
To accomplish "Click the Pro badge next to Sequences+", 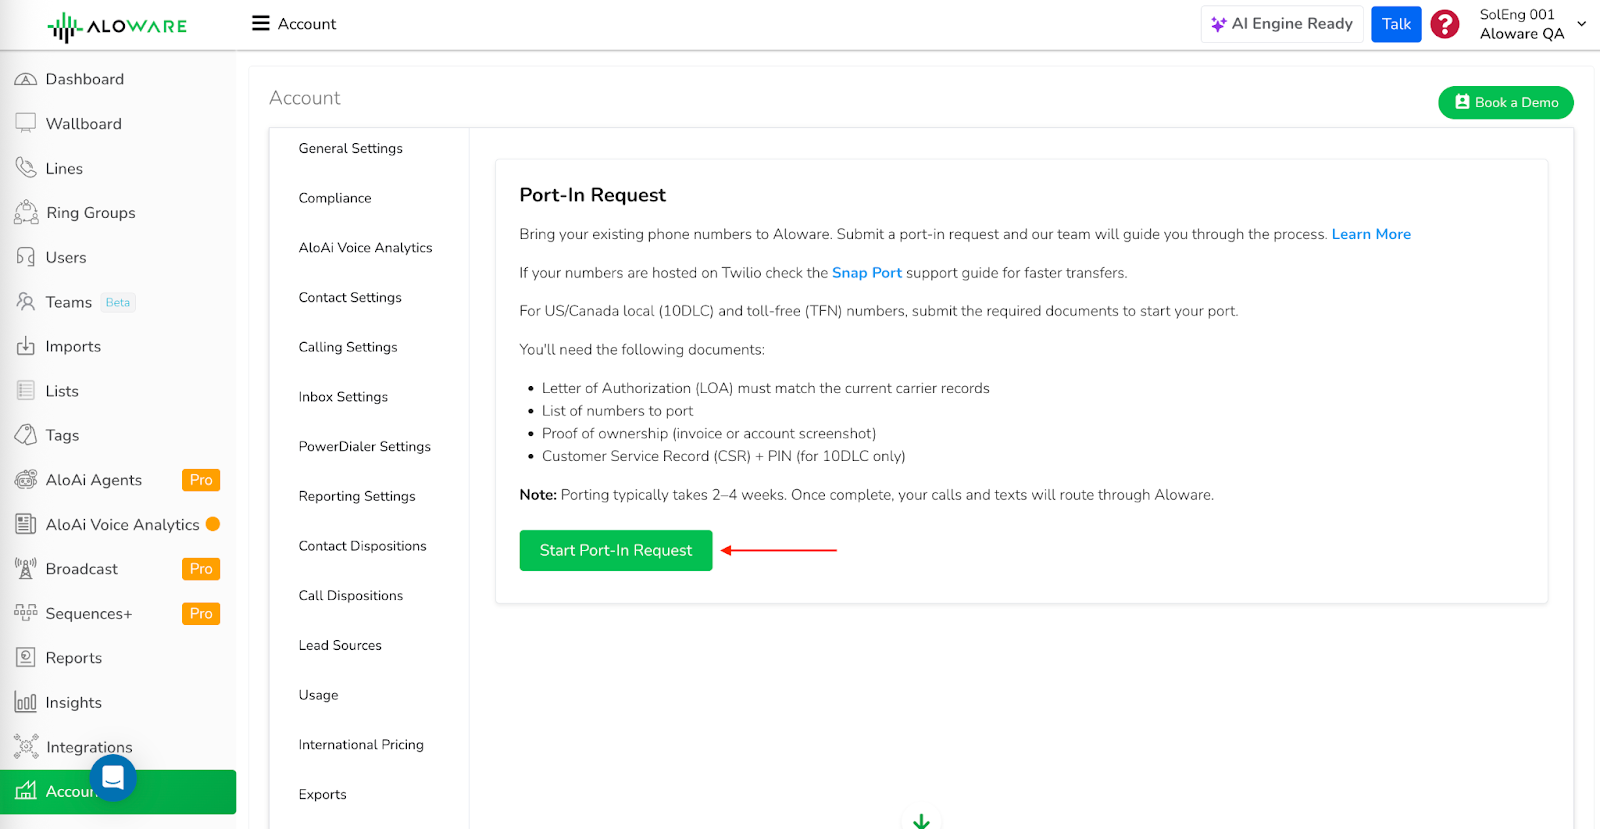I will point(201,613).
